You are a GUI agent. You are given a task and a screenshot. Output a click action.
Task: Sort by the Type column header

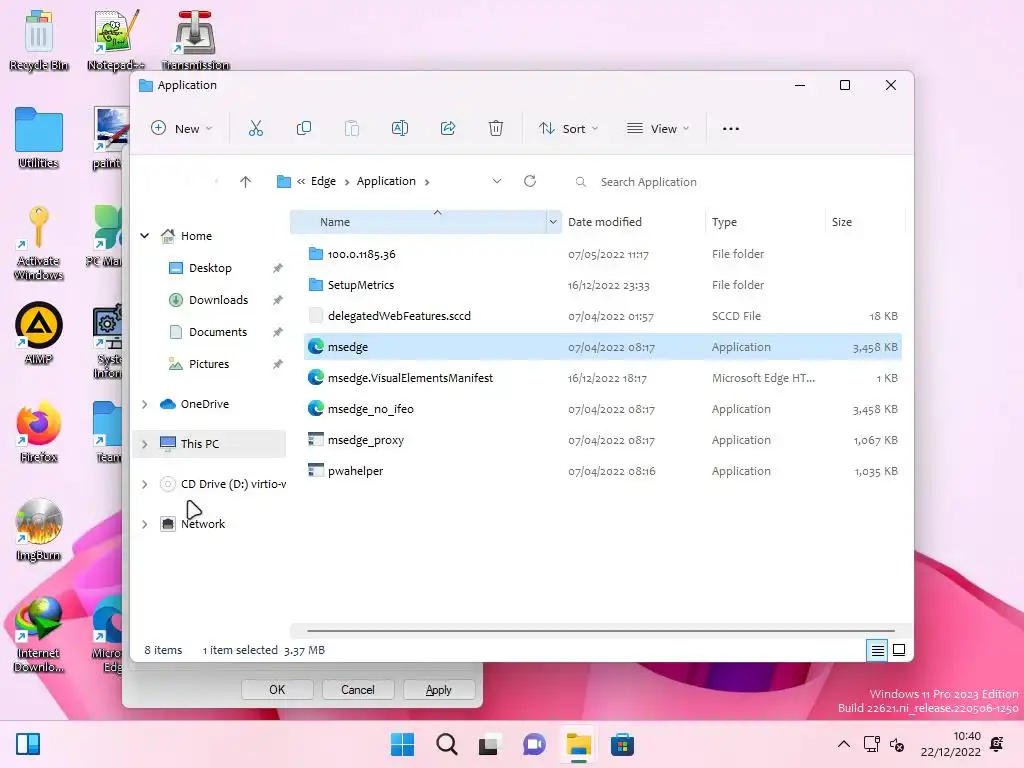pyautogui.click(x=765, y=222)
